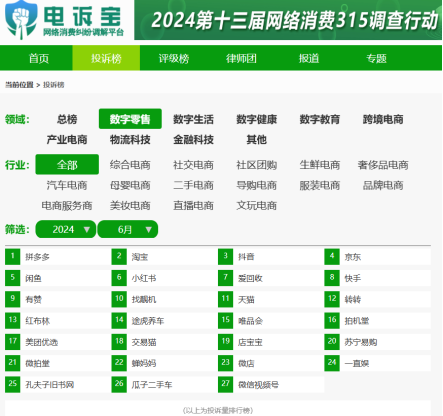The width and height of the screenshot is (443, 416).
Task: Open the 2024 year dropdown
Action: (x=66, y=229)
